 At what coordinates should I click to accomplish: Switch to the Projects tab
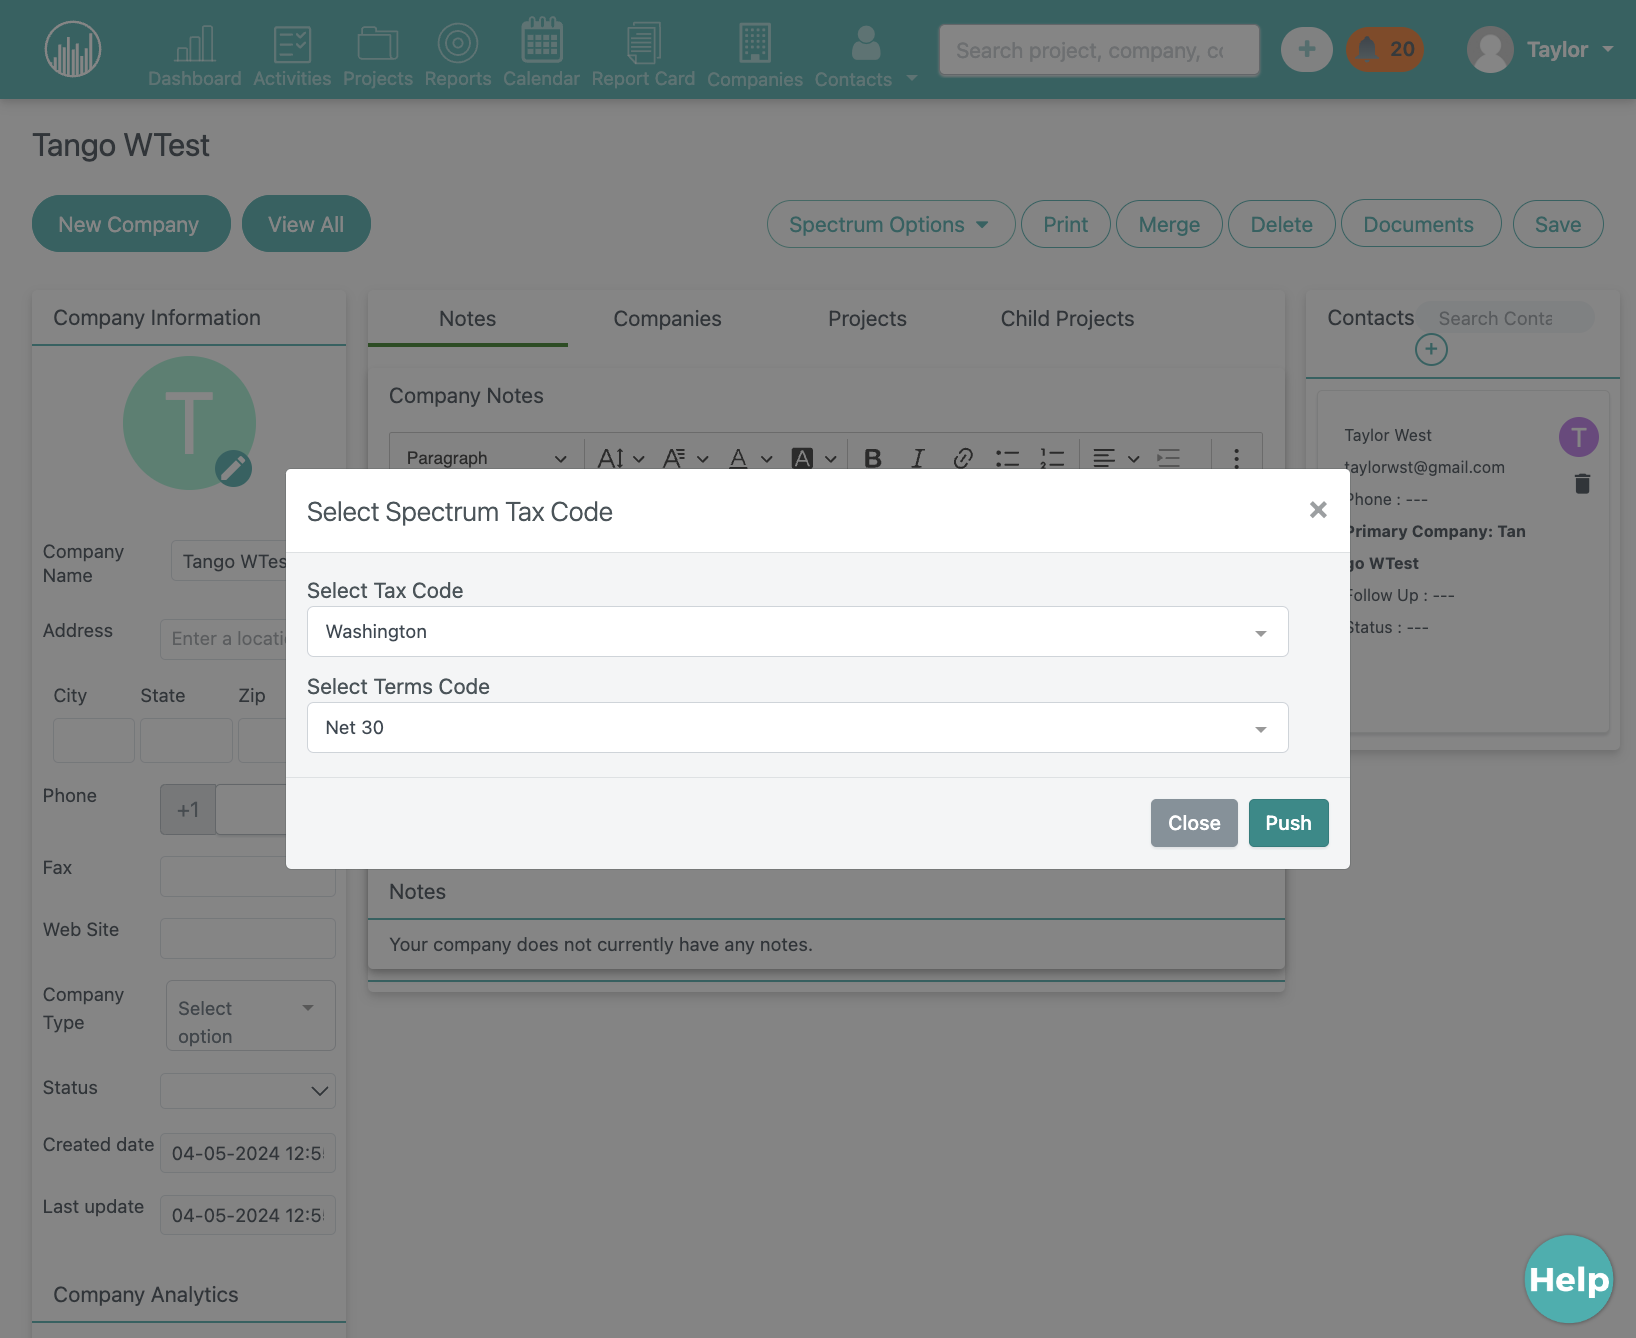[867, 319]
